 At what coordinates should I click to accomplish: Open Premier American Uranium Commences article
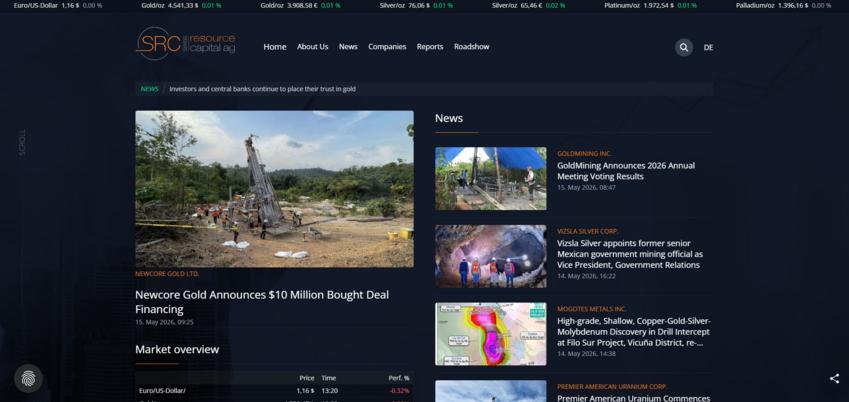634,398
